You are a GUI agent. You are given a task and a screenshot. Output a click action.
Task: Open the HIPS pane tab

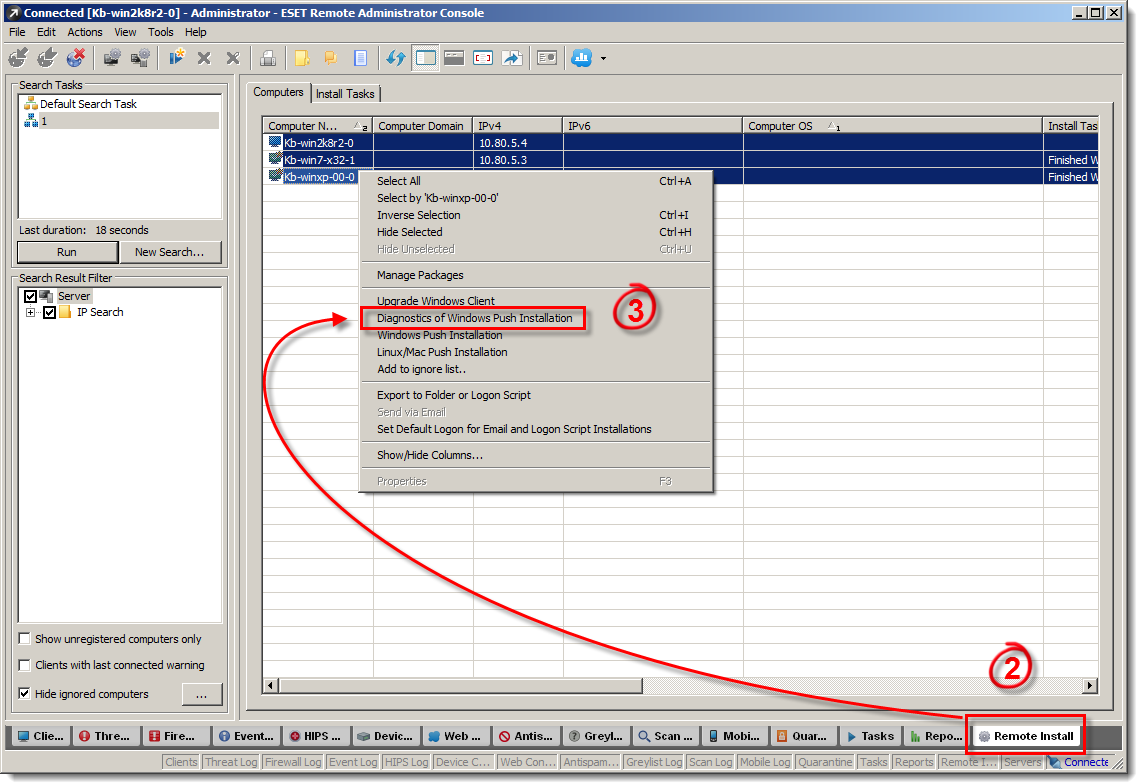pyautogui.click(x=315, y=736)
